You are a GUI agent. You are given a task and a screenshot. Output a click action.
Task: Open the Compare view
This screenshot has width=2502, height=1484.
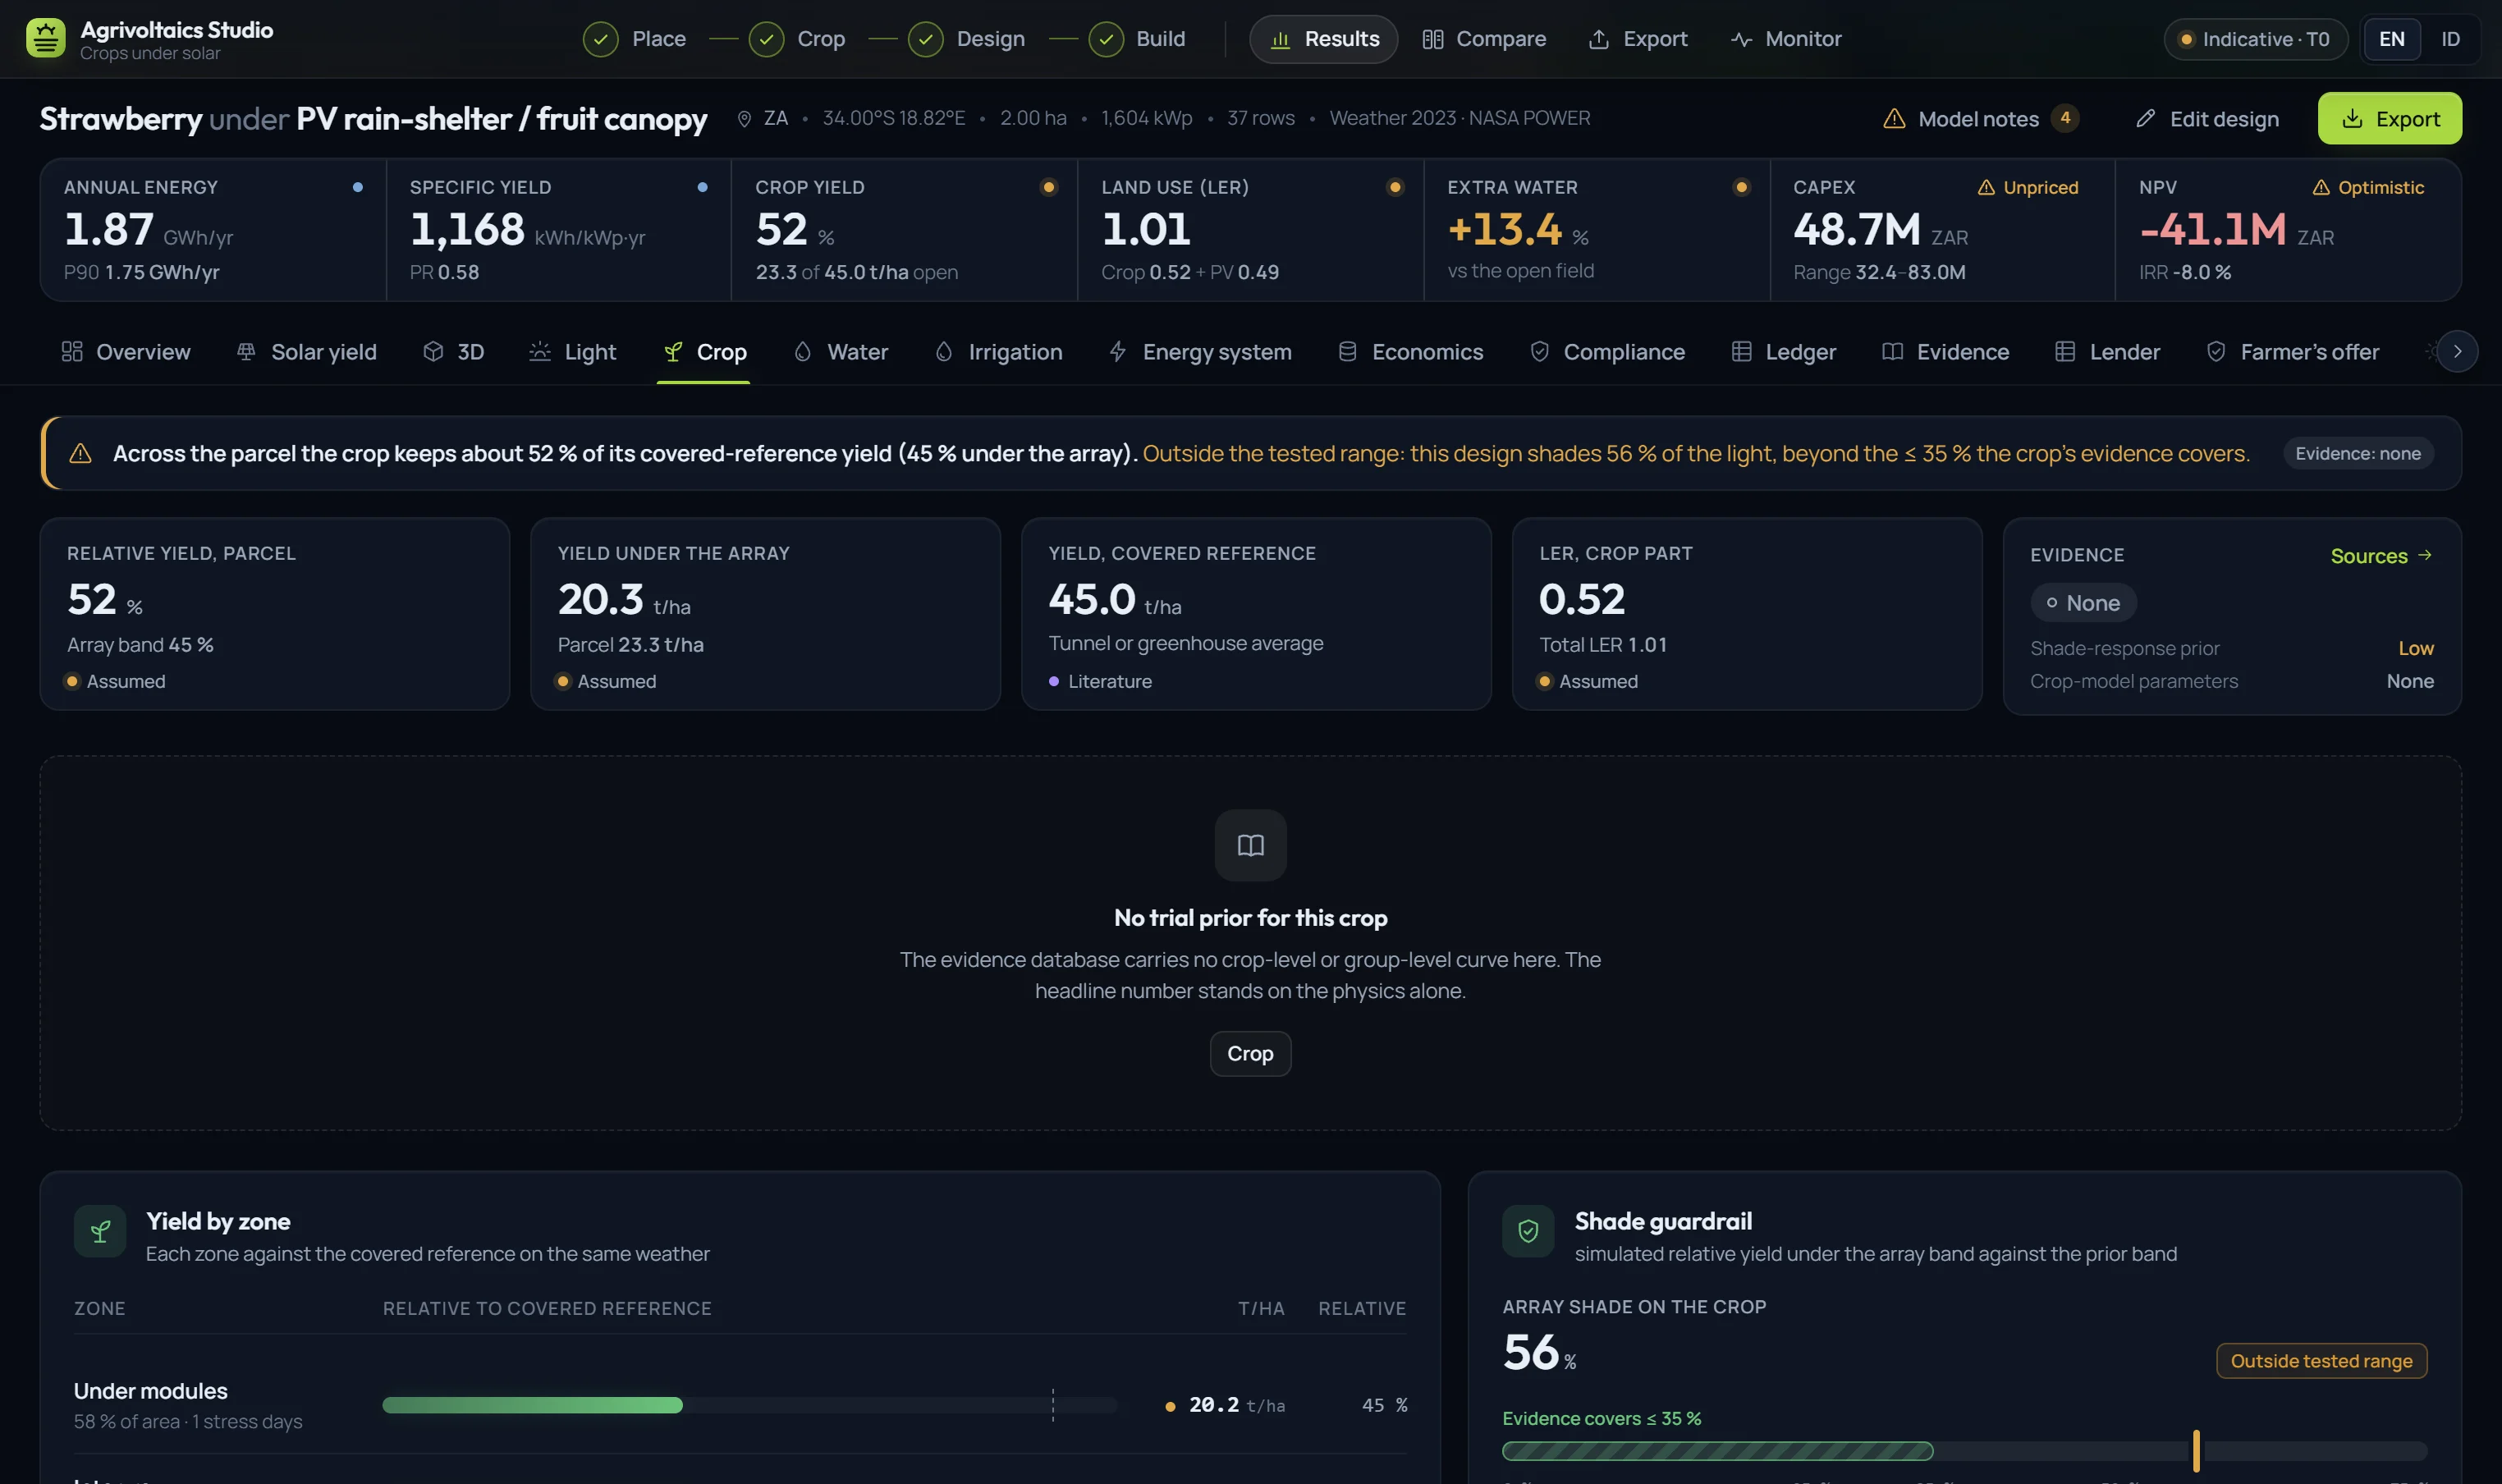pos(1484,39)
